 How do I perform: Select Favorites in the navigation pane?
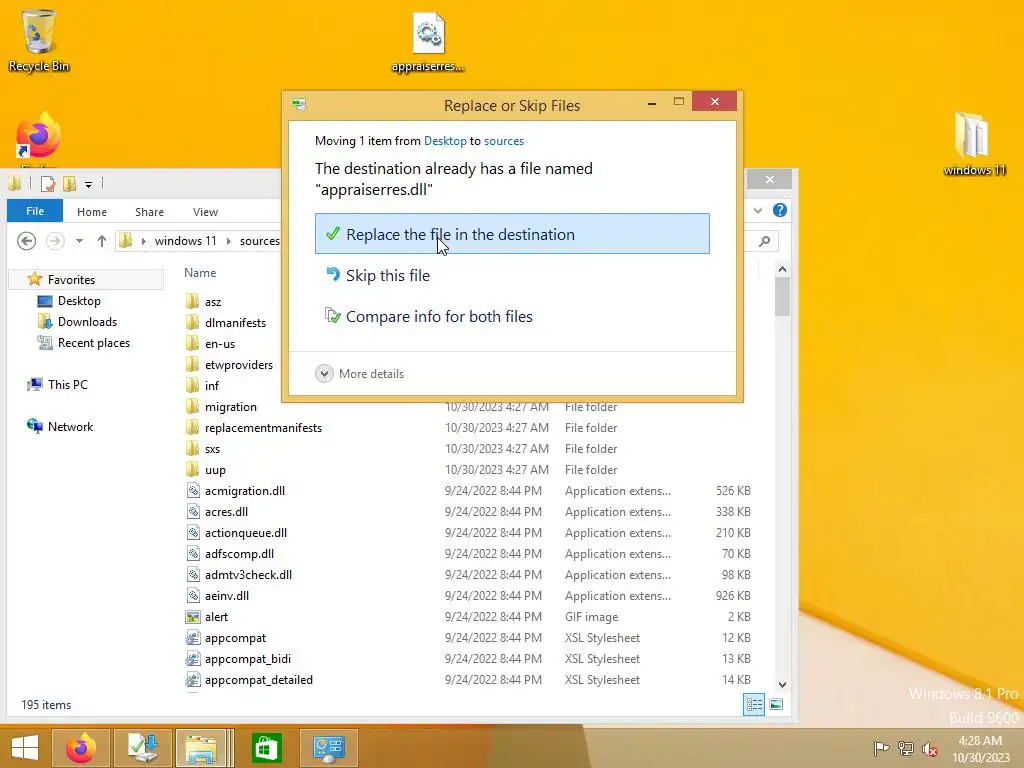[71, 280]
